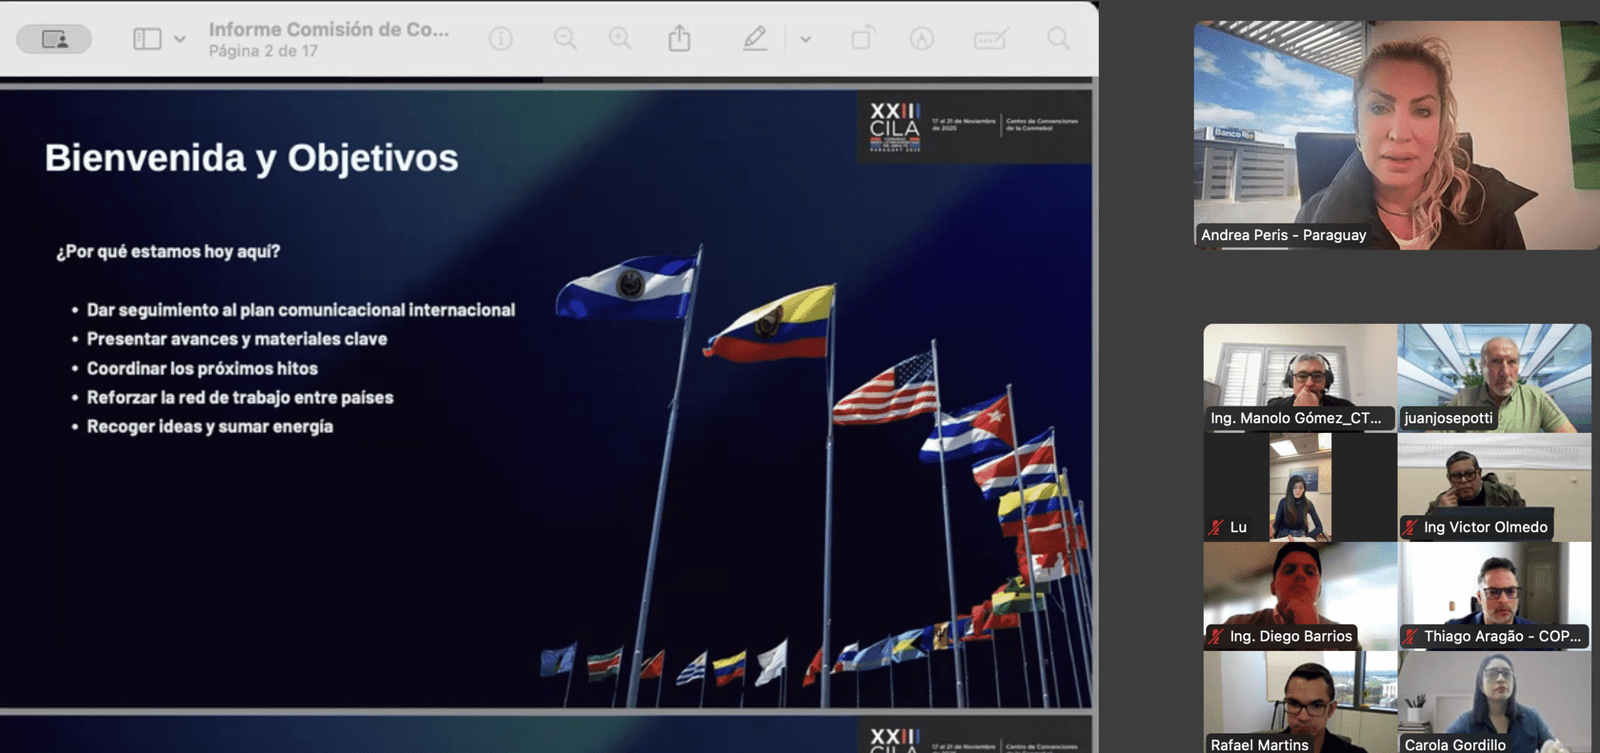Select the highlight pen tool
1600x753 pixels.
tap(755, 39)
